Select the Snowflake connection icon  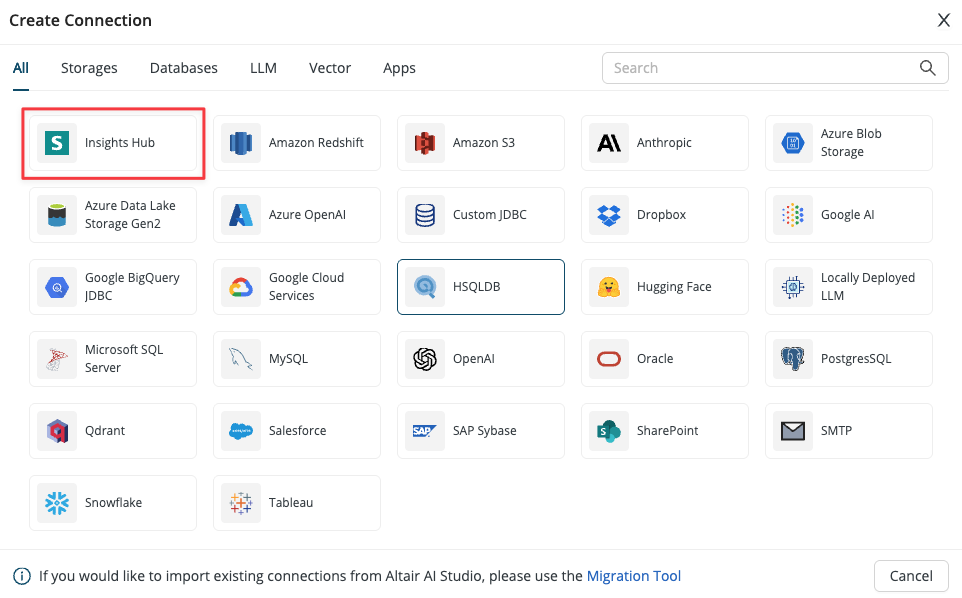pos(57,503)
